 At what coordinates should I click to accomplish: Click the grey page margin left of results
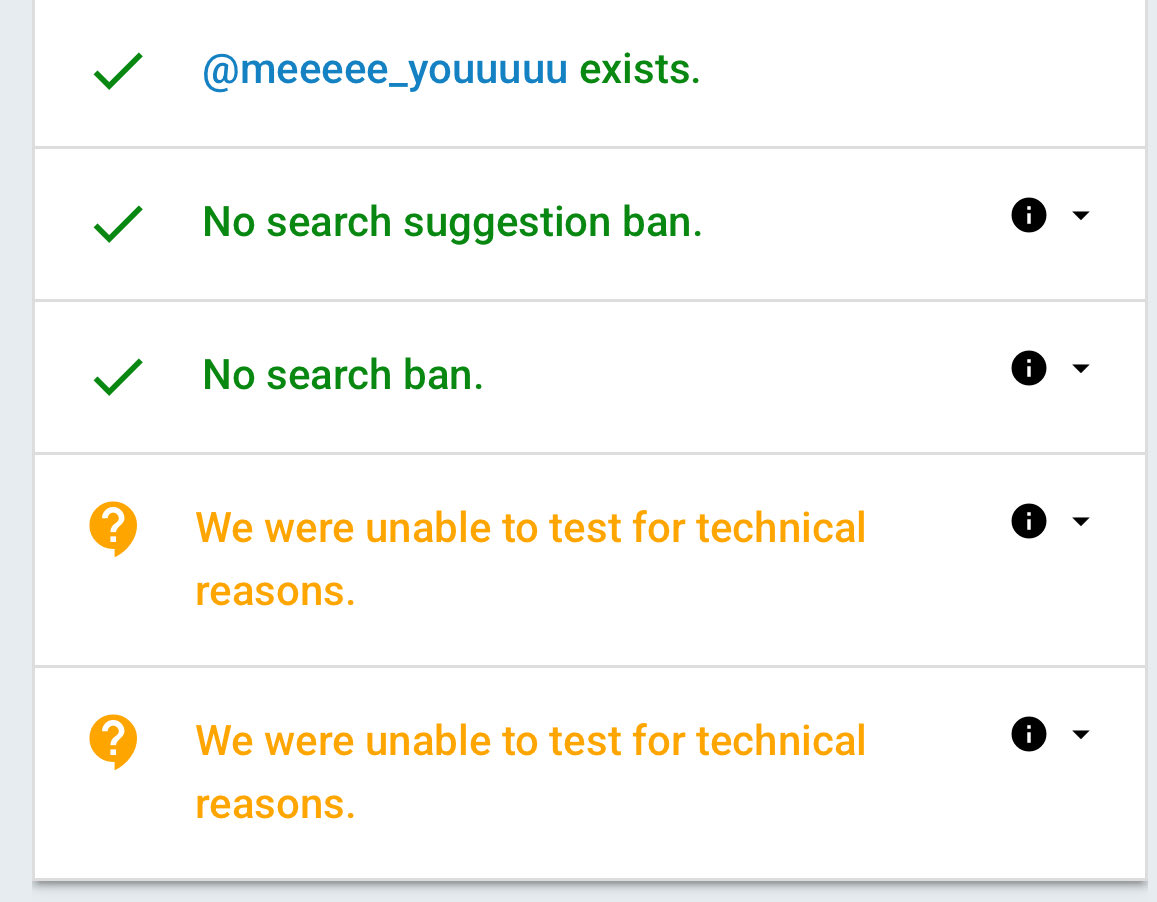pos(15,450)
